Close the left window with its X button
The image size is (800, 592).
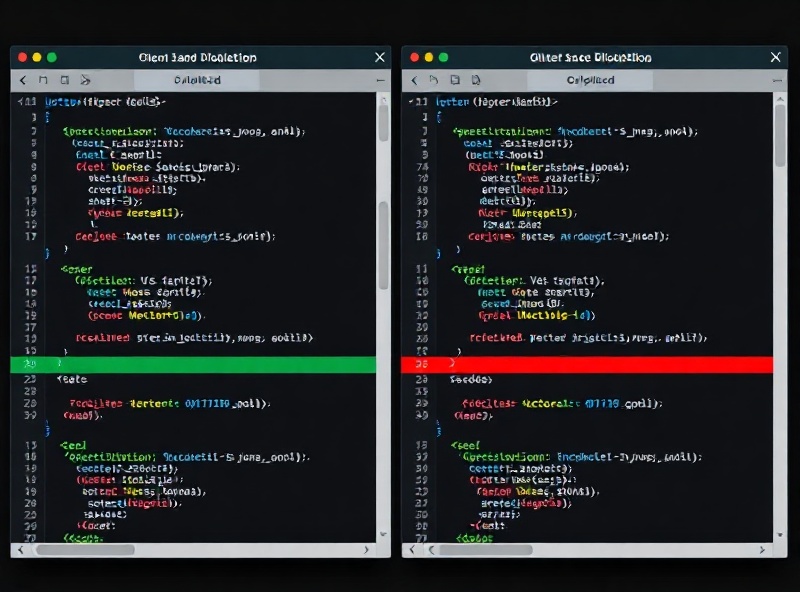click(380, 57)
